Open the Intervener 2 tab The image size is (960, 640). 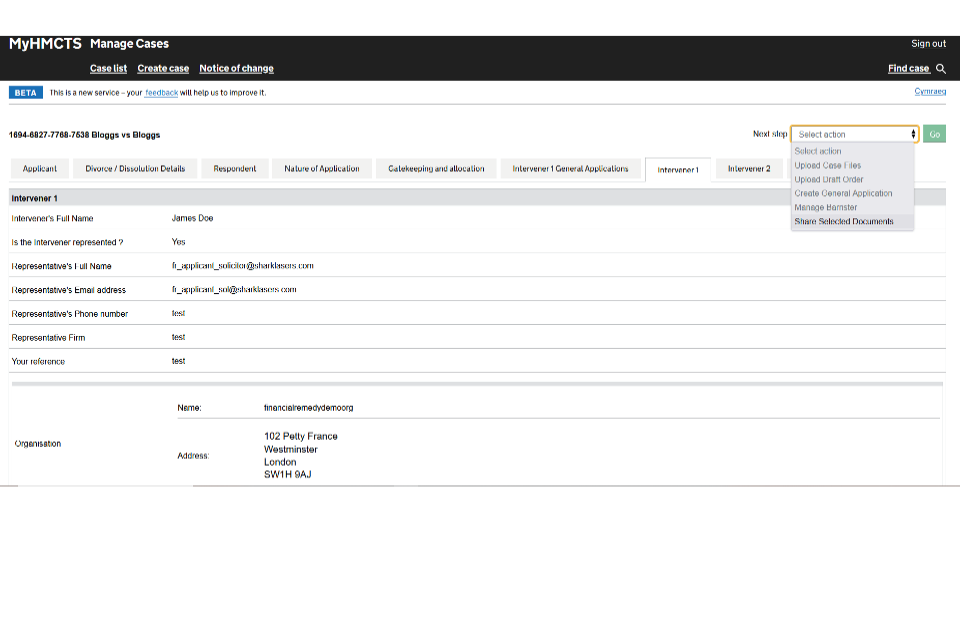click(x=748, y=169)
